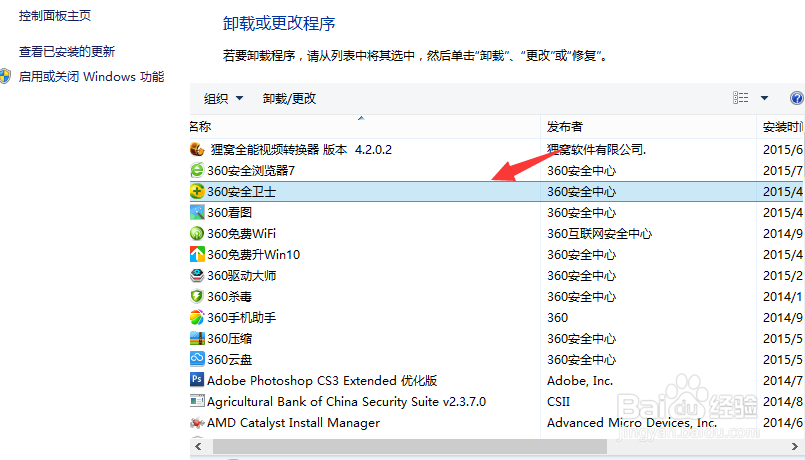Open the help question mark icon

pyautogui.click(x=797, y=98)
